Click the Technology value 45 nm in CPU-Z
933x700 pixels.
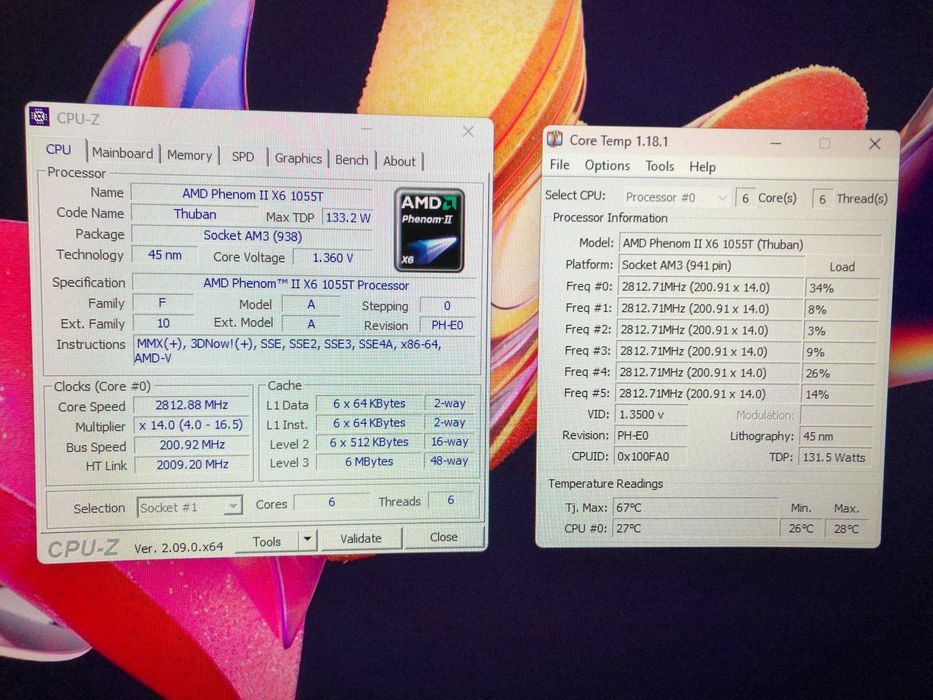tap(165, 255)
